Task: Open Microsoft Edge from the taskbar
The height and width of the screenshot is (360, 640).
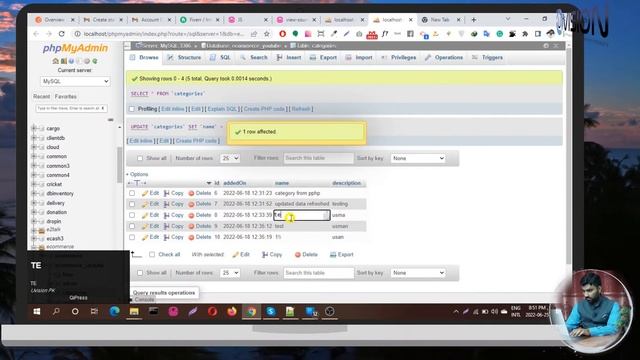Action: click(x=114, y=312)
